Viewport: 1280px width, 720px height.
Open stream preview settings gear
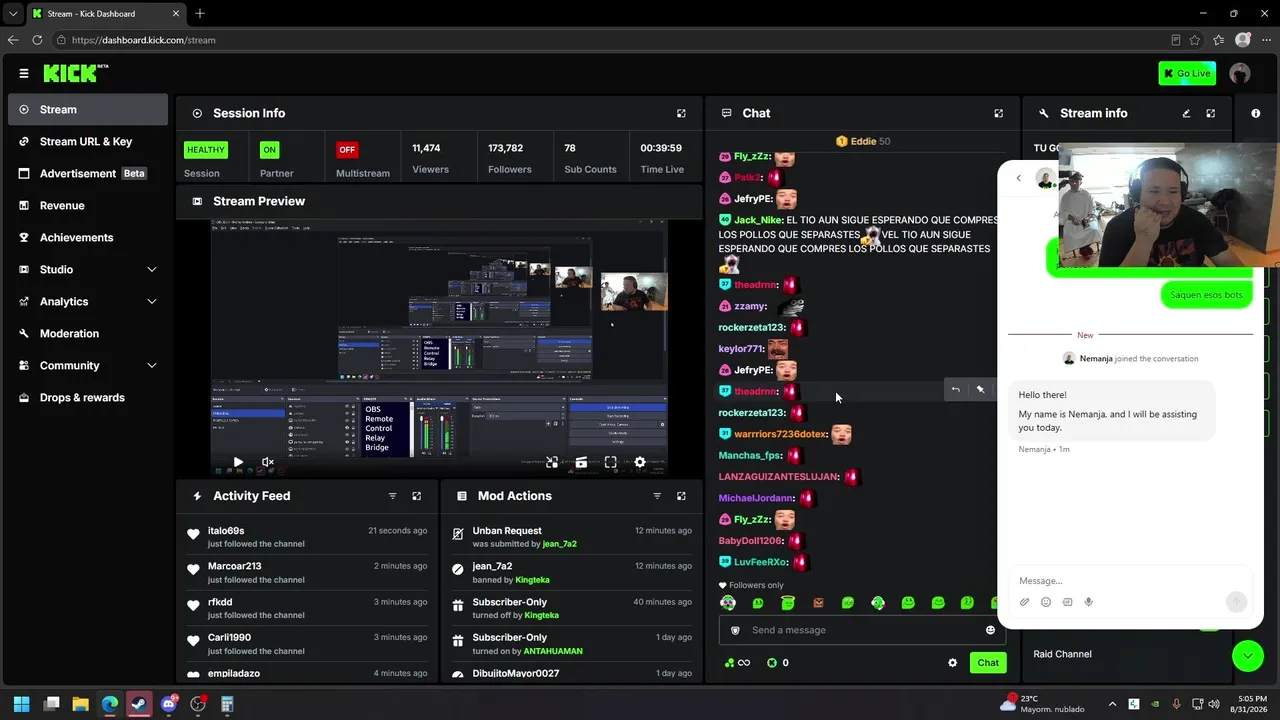tap(640, 462)
